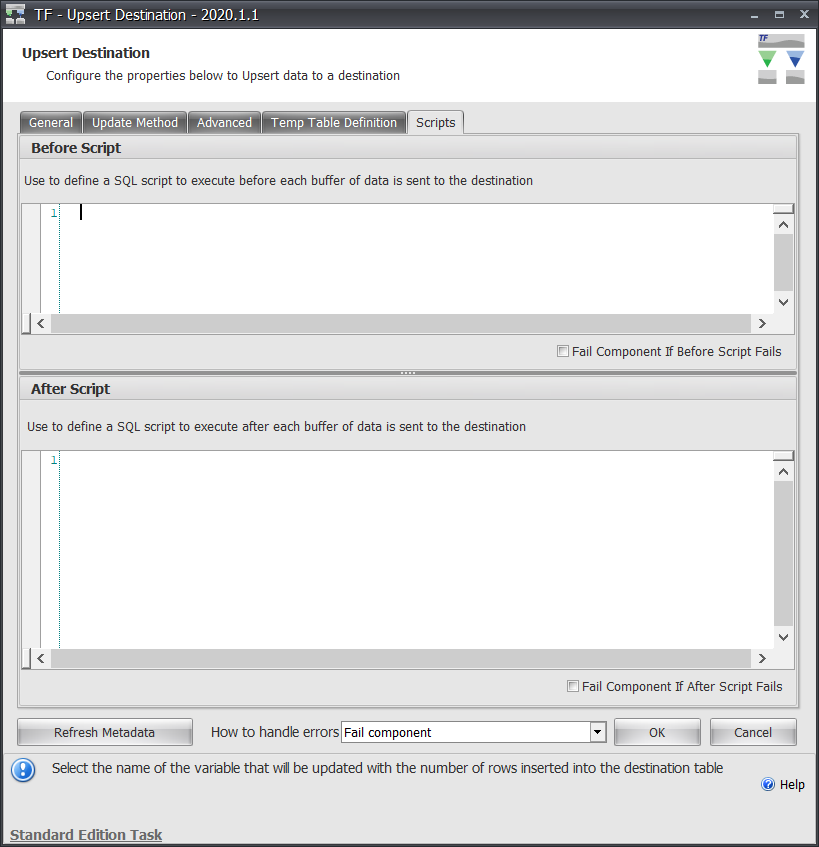Screen dimensions: 819x847
Task: Click the TF icon in the title bar
Action: click(x=14, y=14)
